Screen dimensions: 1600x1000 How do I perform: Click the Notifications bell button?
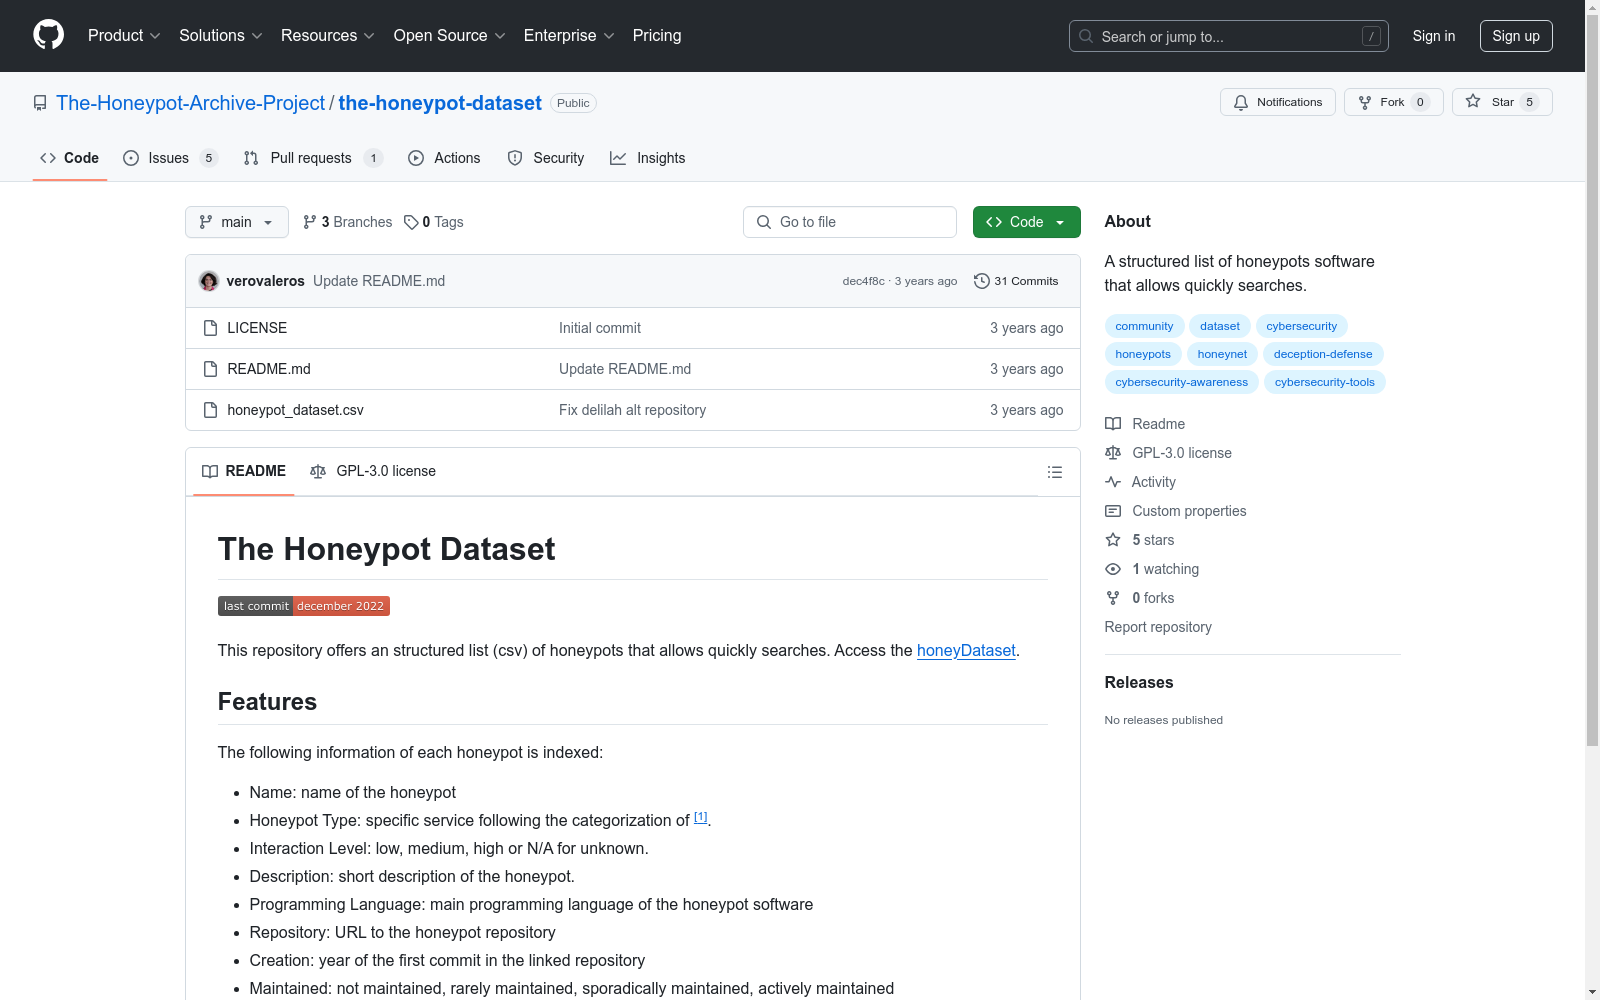1278,102
